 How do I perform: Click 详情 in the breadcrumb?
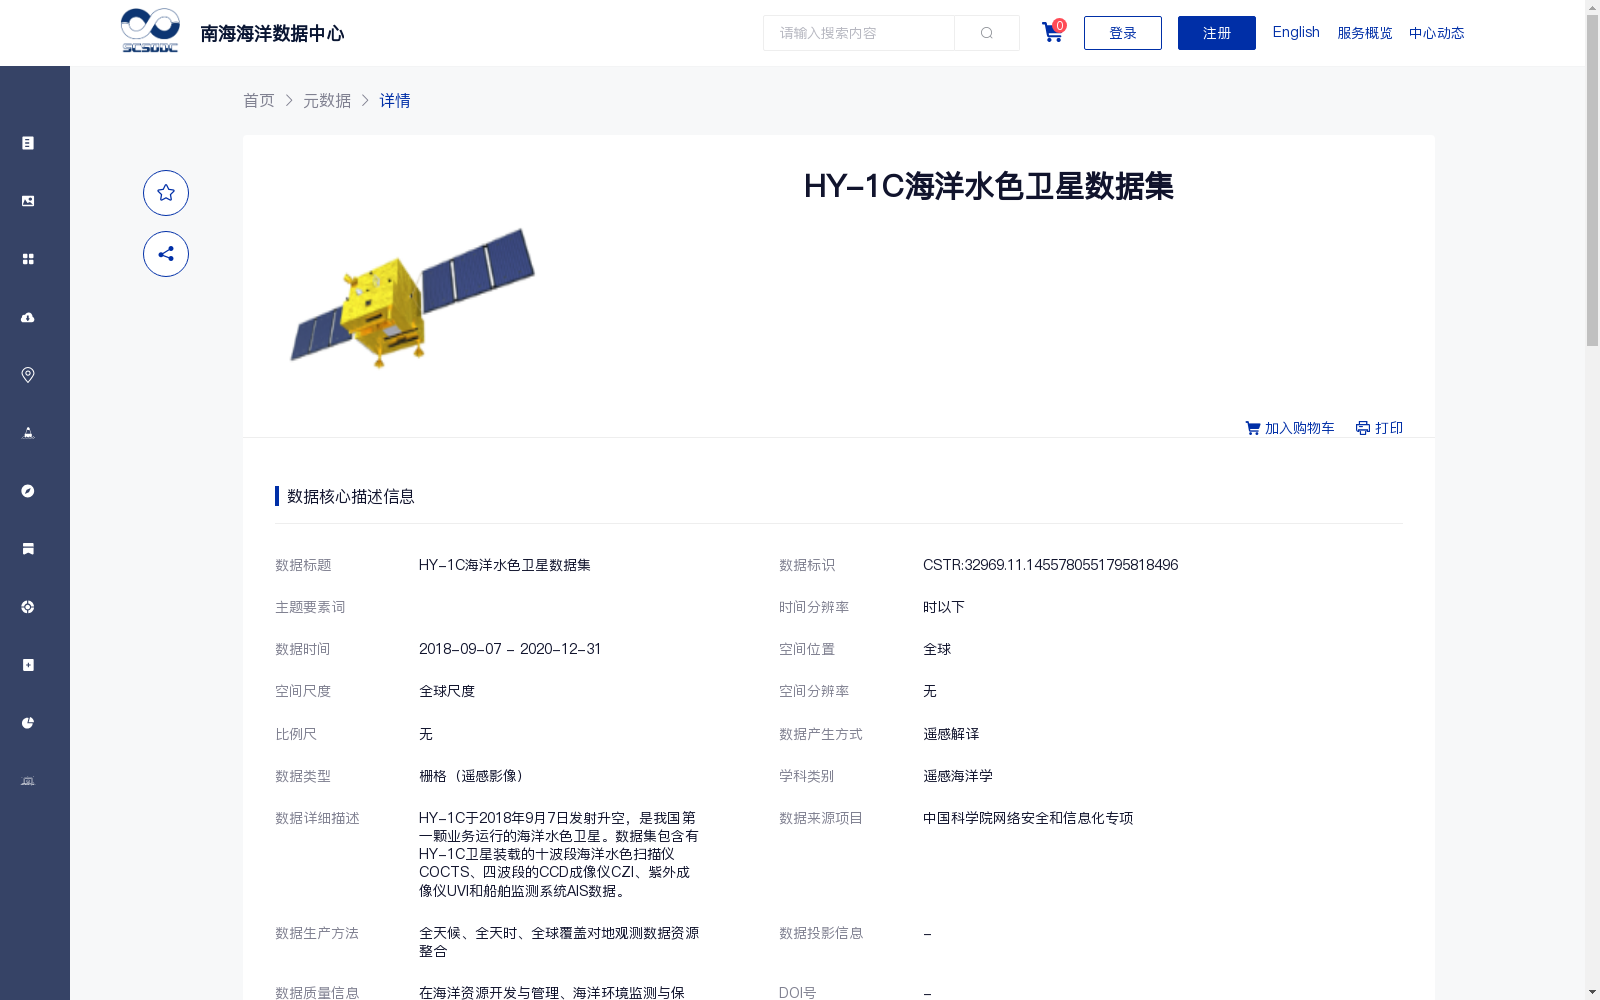tap(395, 100)
